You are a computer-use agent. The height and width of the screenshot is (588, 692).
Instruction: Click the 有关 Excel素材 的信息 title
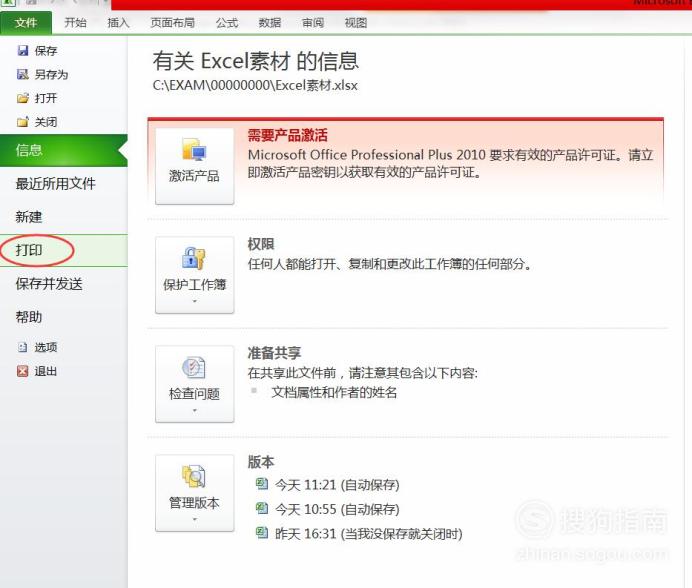256,61
